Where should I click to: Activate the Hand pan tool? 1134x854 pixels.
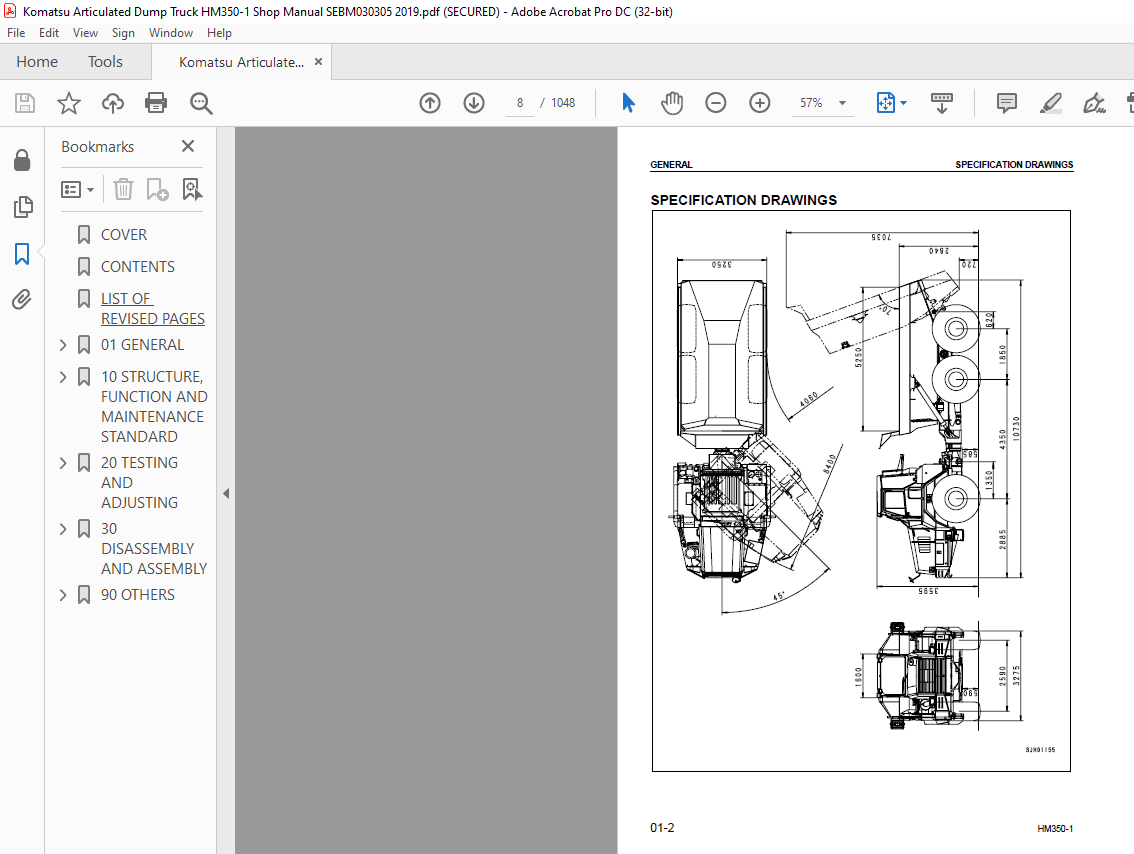click(672, 103)
